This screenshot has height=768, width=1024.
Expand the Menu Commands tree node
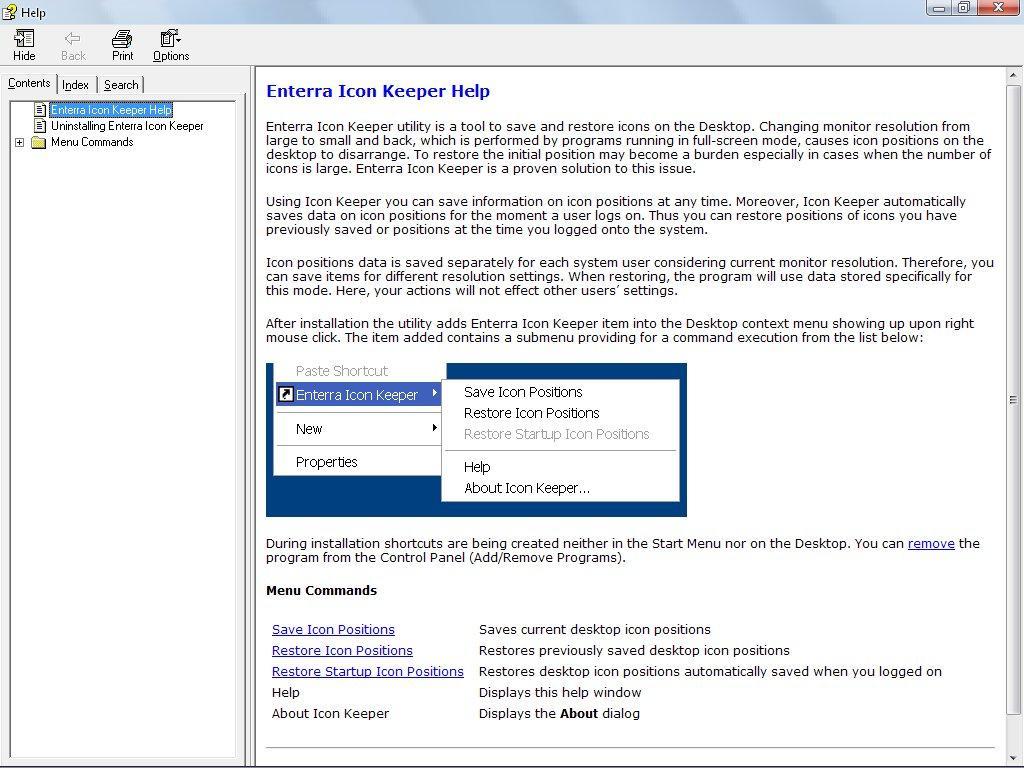pos(20,142)
